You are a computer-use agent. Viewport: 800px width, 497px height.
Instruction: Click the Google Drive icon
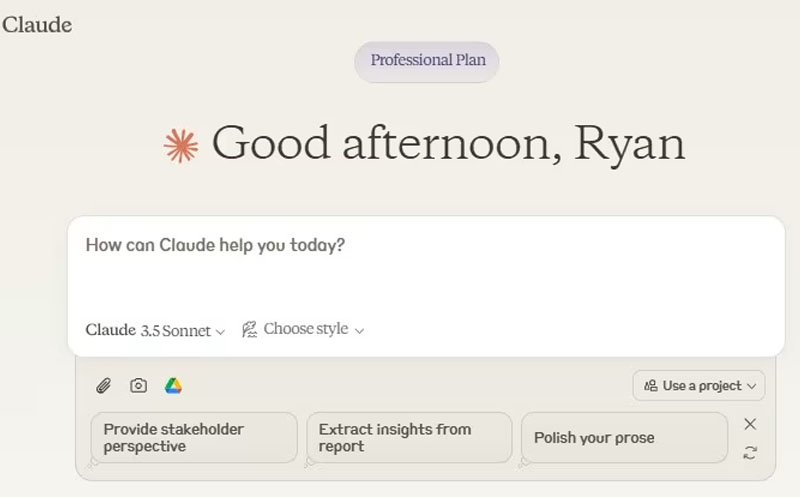(x=173, y=386)
